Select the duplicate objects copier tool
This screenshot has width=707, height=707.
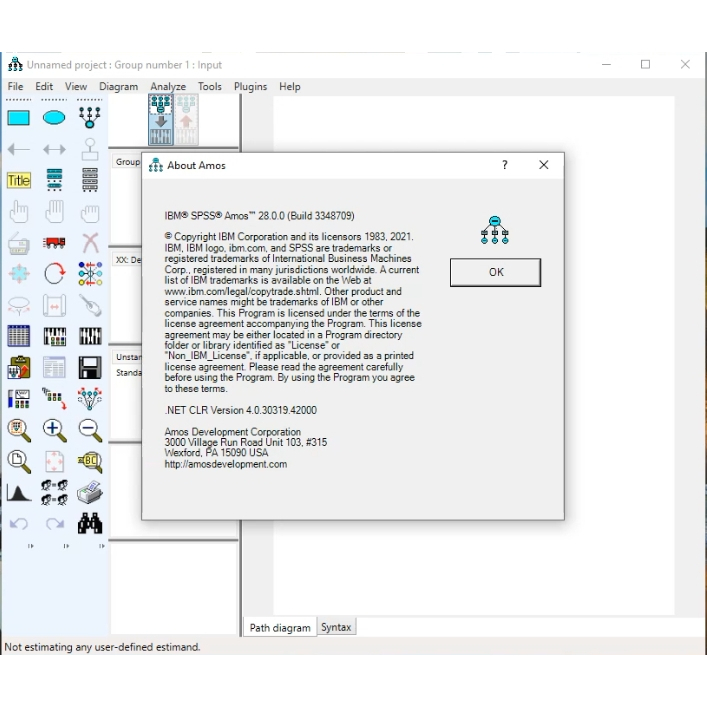pyautogui.click(x=18, y=243)
